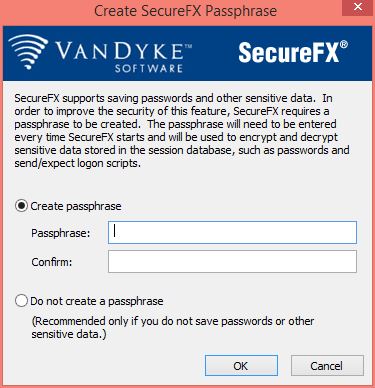
Task: Click the registered trademark symbol beside SecureFX
Action: 344,45
